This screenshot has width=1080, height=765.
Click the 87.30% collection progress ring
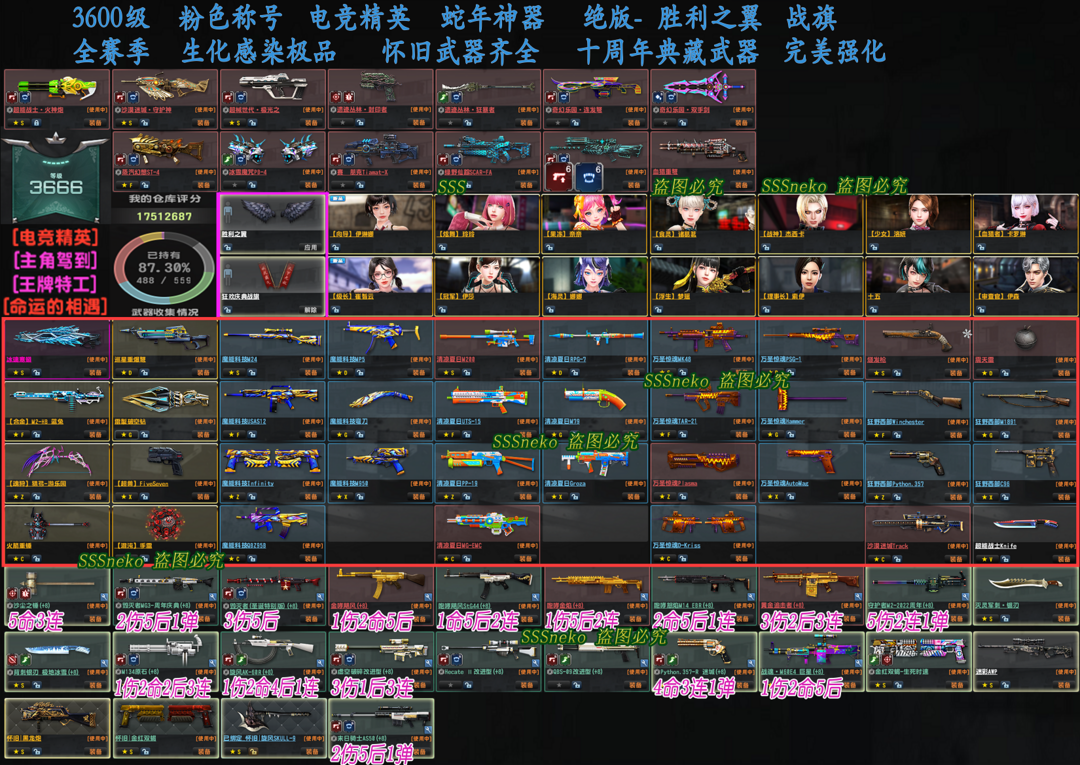coord(164,268)
